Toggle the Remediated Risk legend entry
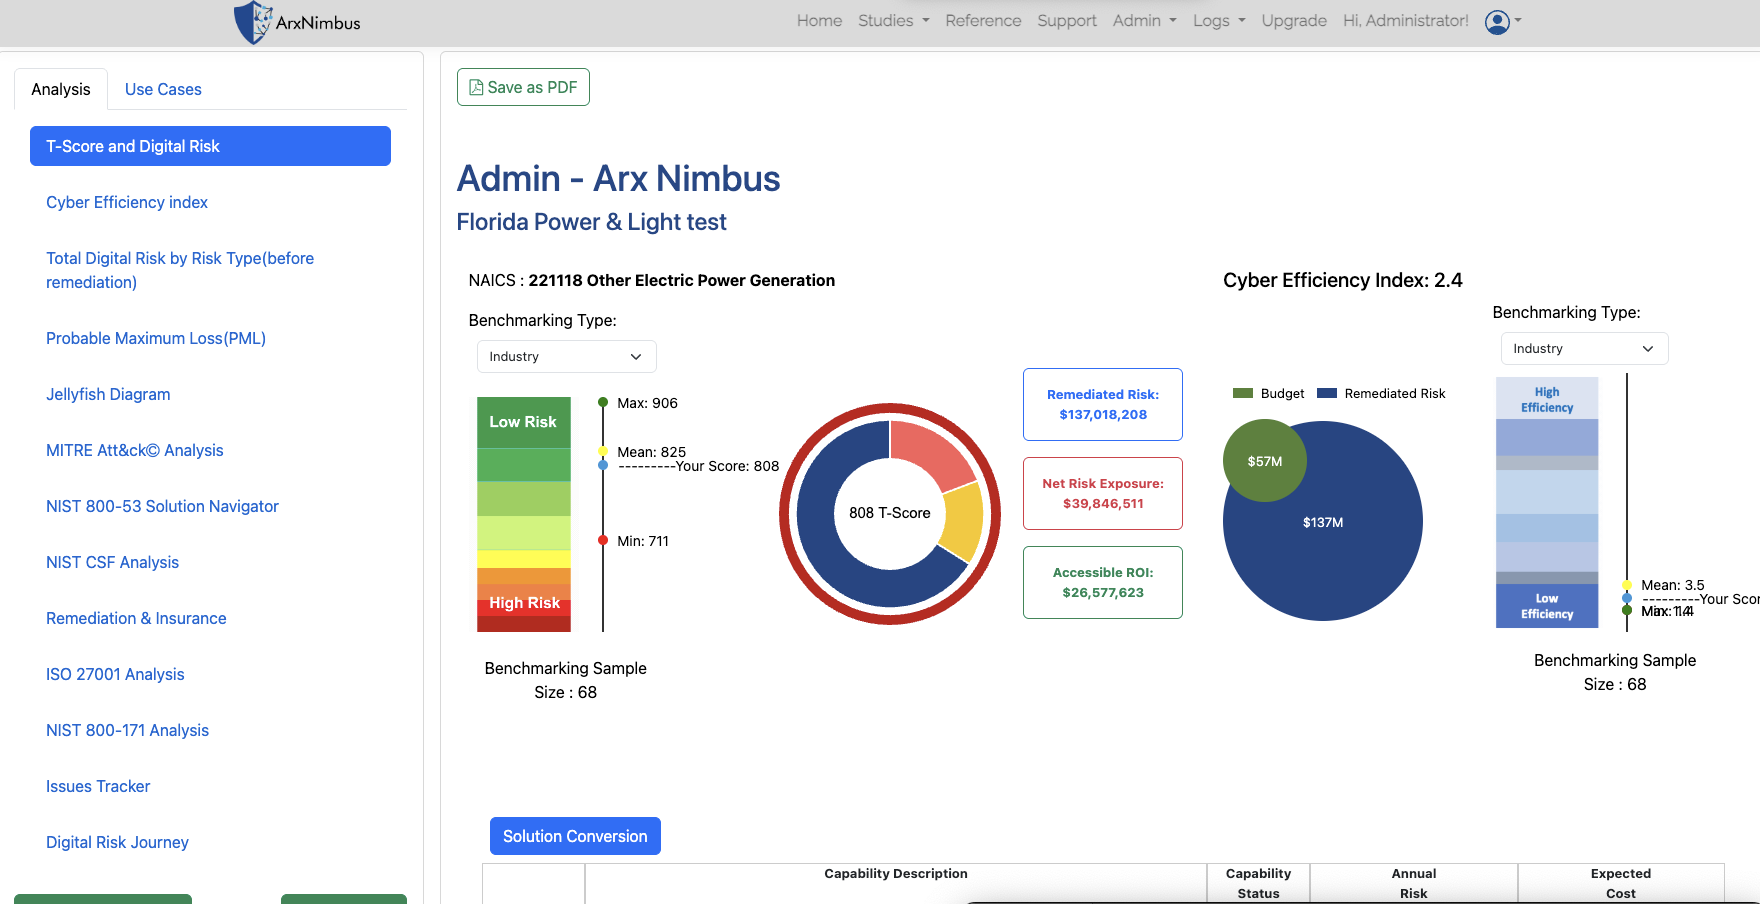The width and height of the screenshot is (1760, 904). [1381, 393]
